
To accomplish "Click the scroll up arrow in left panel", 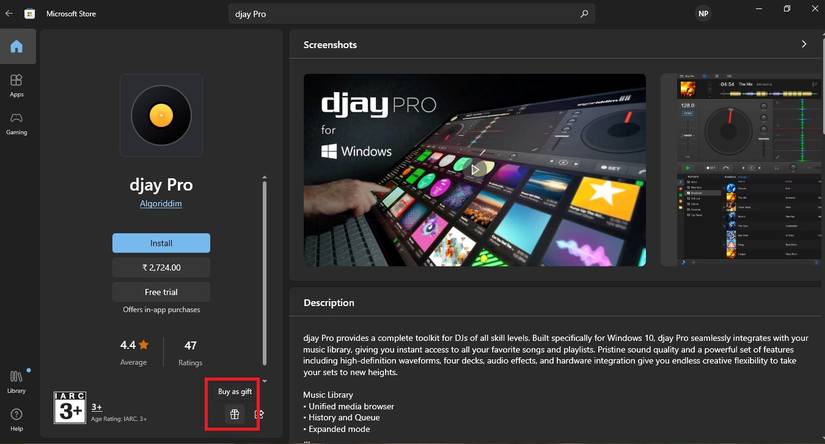I will (264, 178).
